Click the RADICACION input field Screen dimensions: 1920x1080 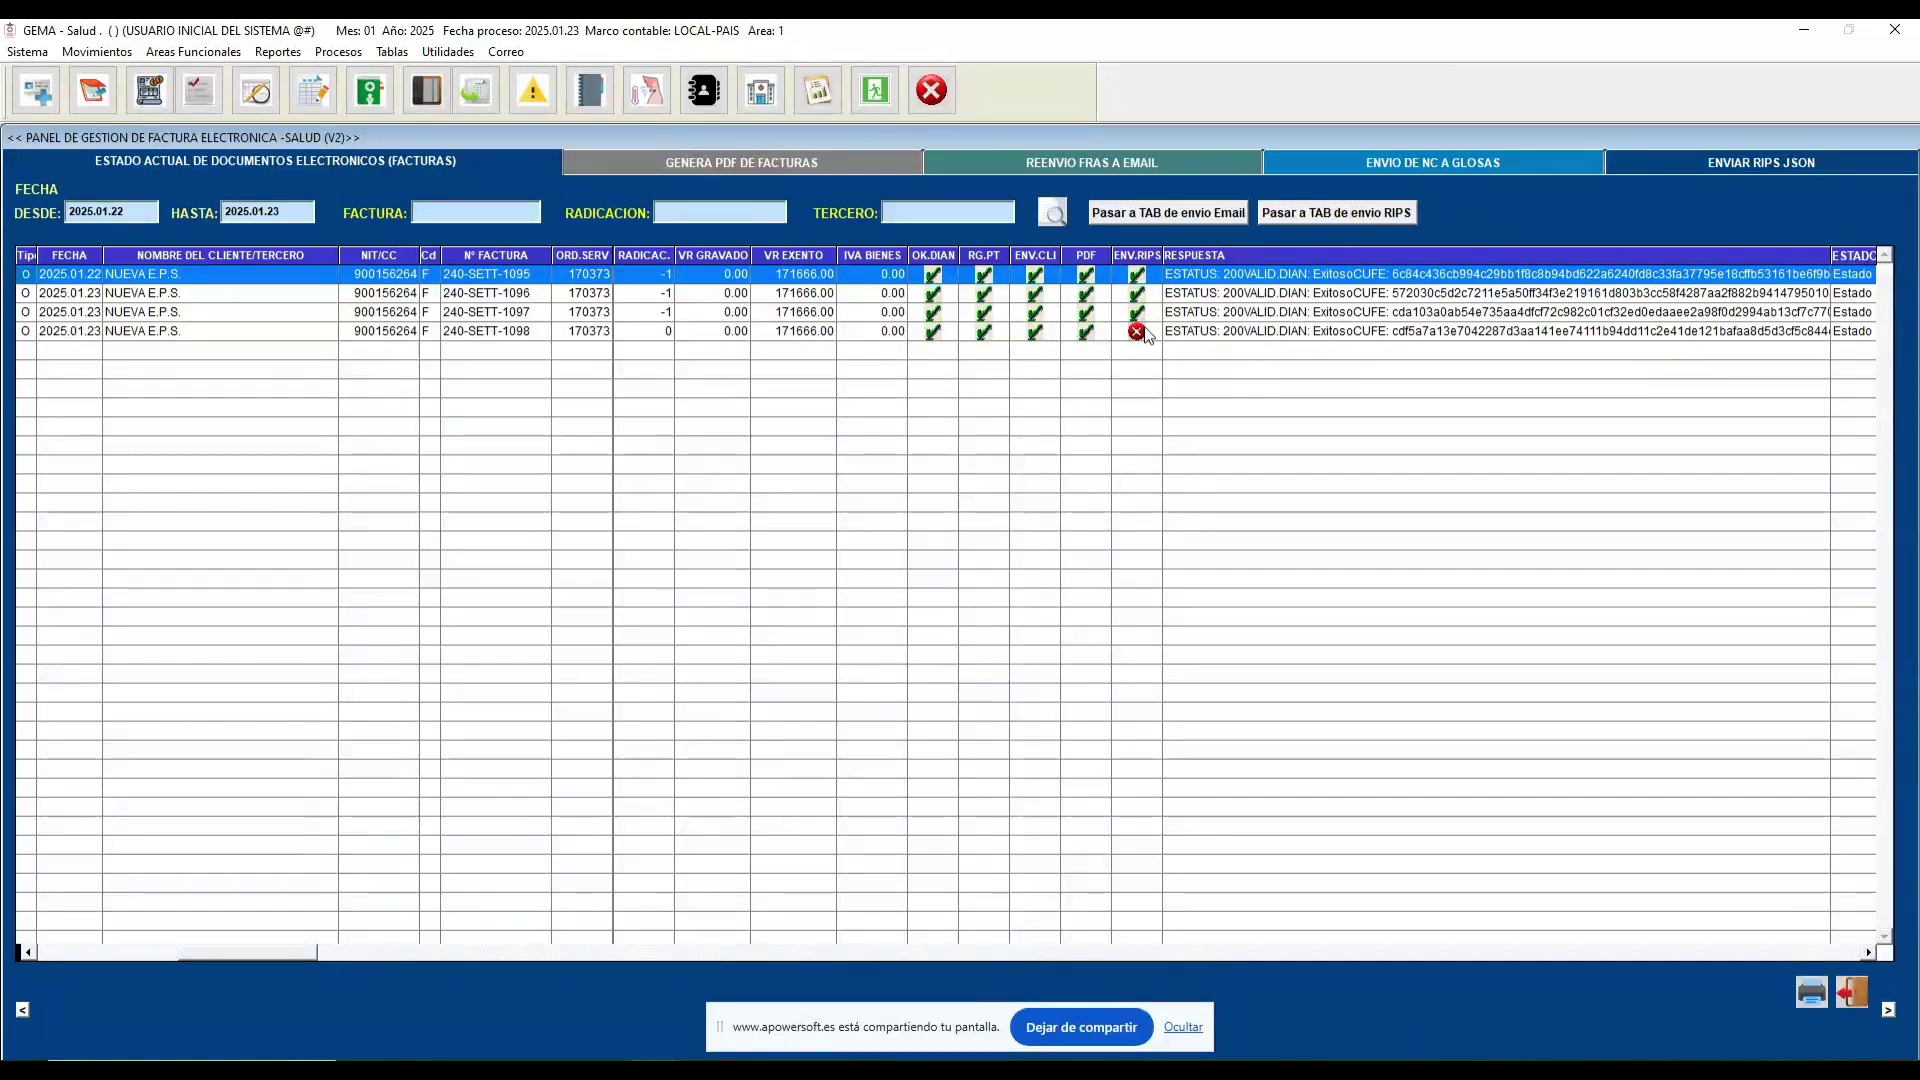coord(720,213)
